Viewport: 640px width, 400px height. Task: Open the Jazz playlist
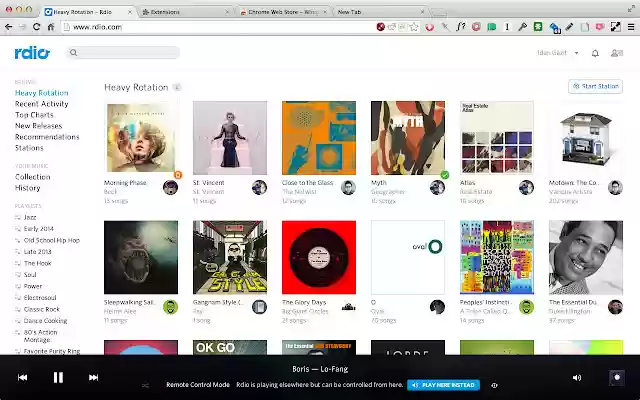click(x=30, y=217)
